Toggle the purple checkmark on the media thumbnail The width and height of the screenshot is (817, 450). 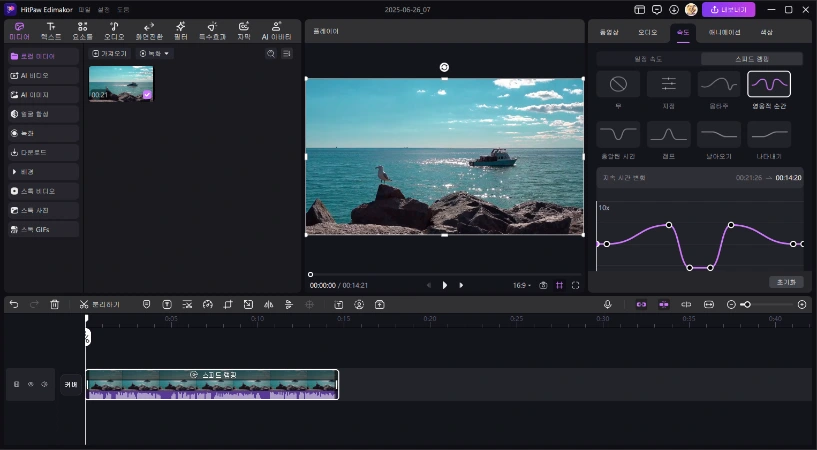point(147,95)
